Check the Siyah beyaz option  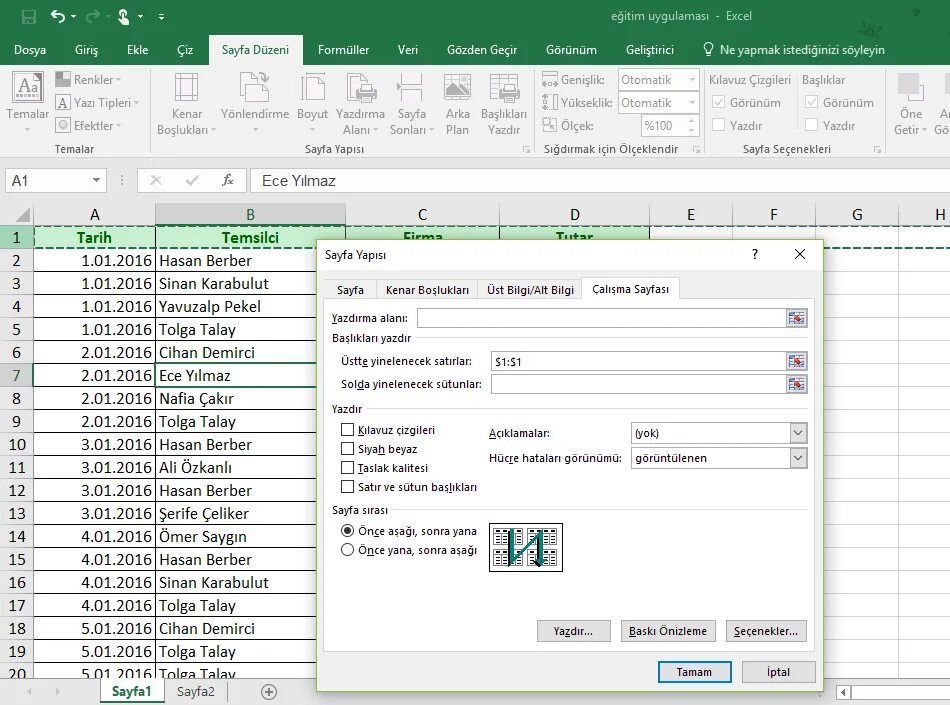pos(347,449)
